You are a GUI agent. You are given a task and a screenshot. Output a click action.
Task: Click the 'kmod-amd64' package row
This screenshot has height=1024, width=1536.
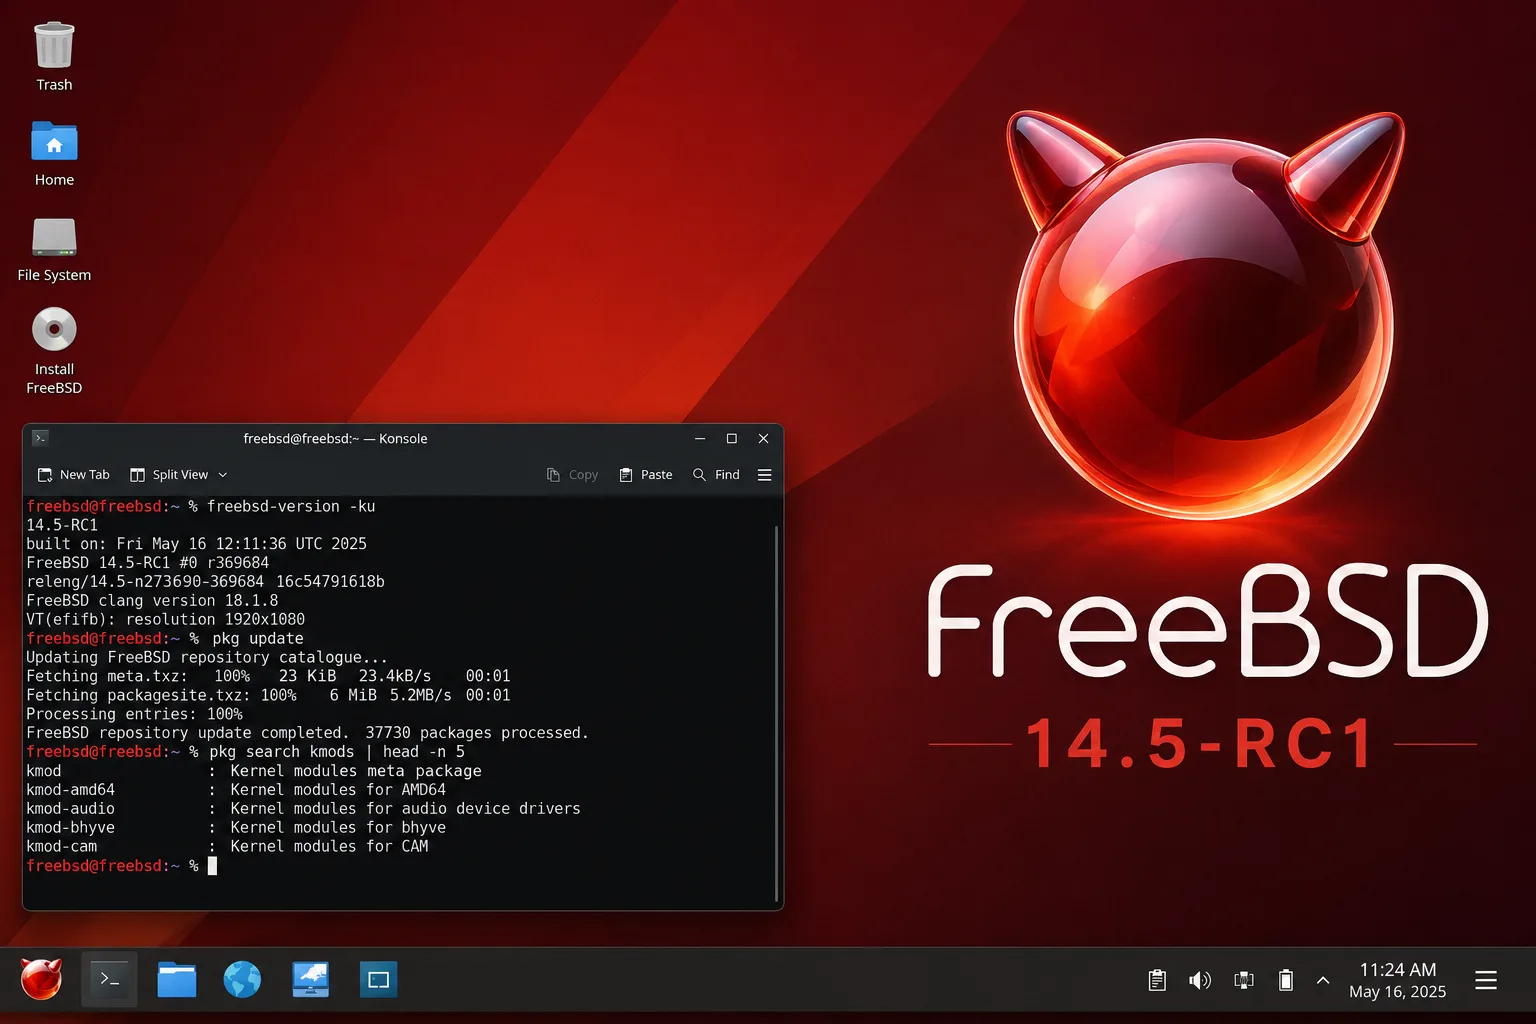(x=236, y=790)
